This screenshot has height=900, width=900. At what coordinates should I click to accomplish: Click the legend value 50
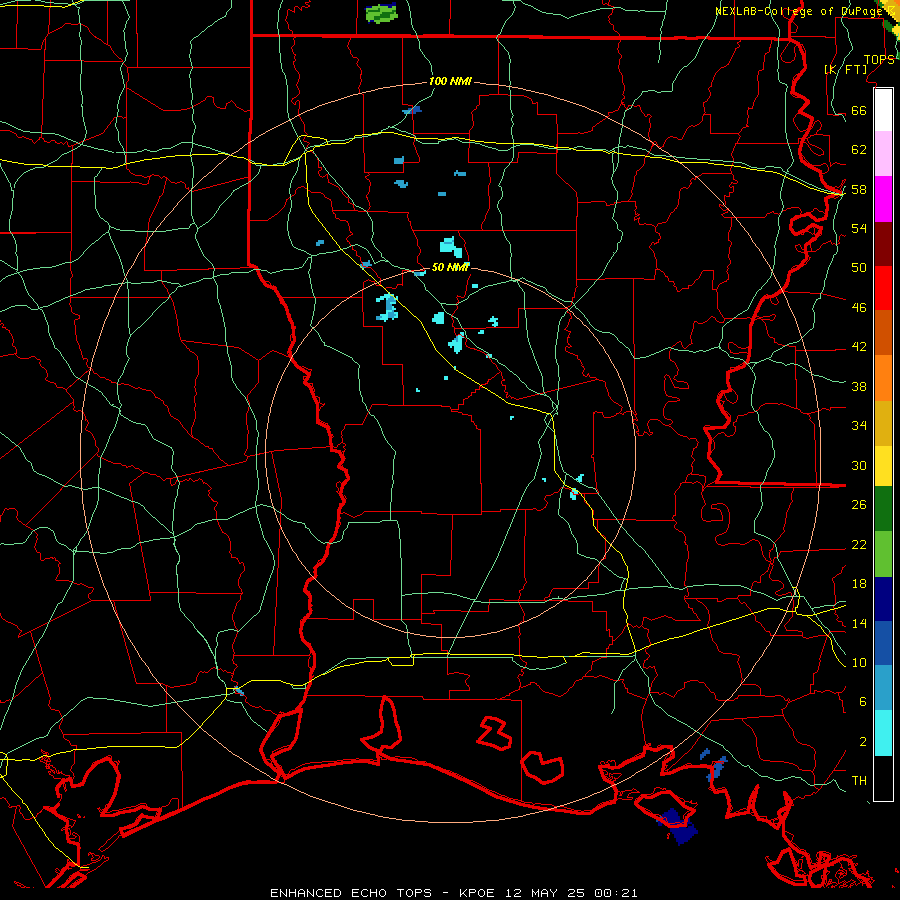pos(859,267)
